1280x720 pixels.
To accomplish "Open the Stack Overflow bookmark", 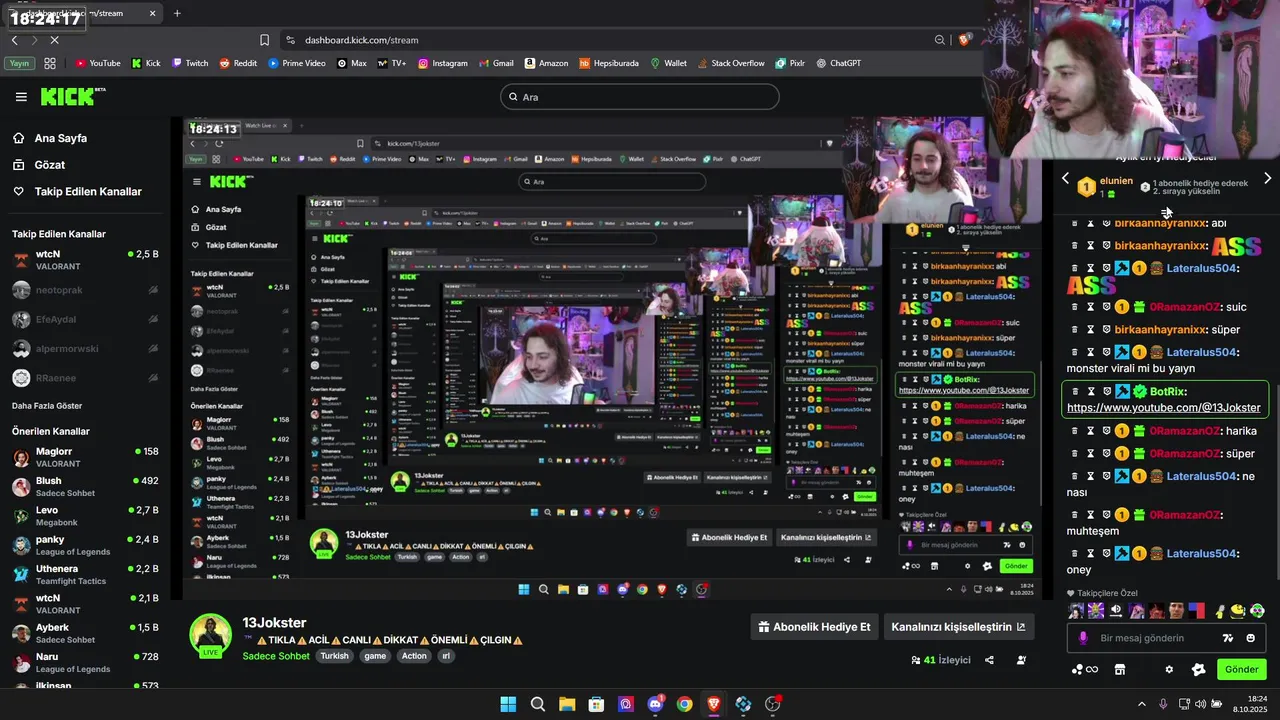I will (x=731, y=63).
